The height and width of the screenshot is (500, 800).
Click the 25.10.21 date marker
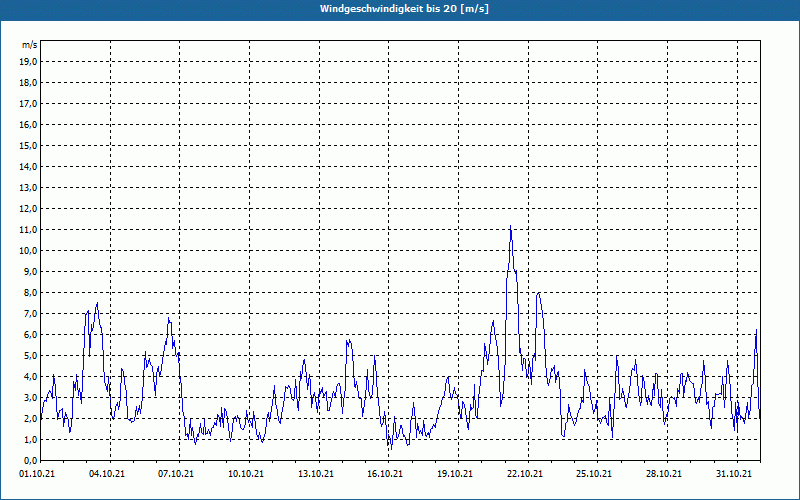coord(594,474)
